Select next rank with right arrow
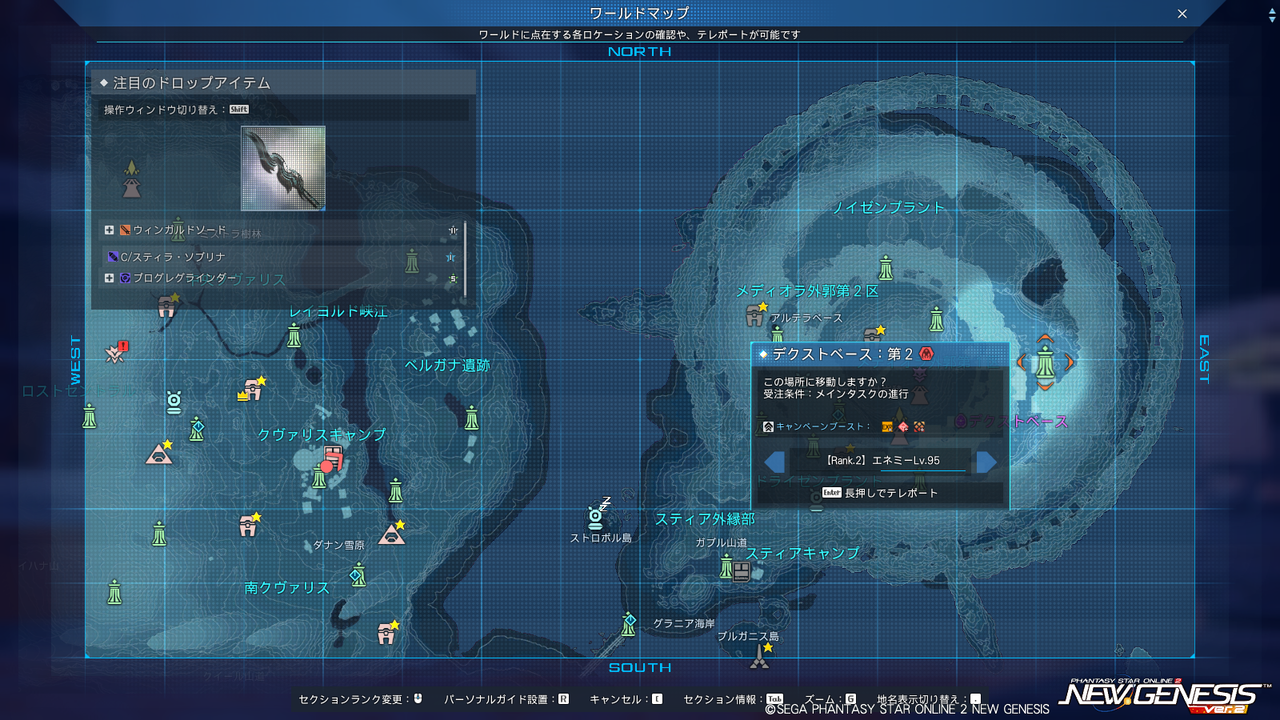This screenshot has height=720, width=1280. pos(987,461)
